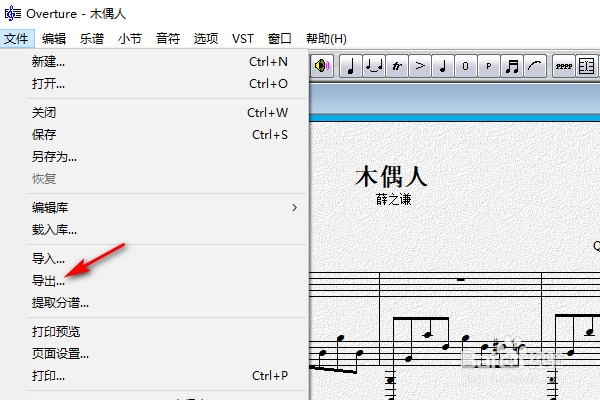The height and width of the screenshot is (400, 600).
Task: Select 关闭 in the file menu
Action: click(x=168, y=113)
